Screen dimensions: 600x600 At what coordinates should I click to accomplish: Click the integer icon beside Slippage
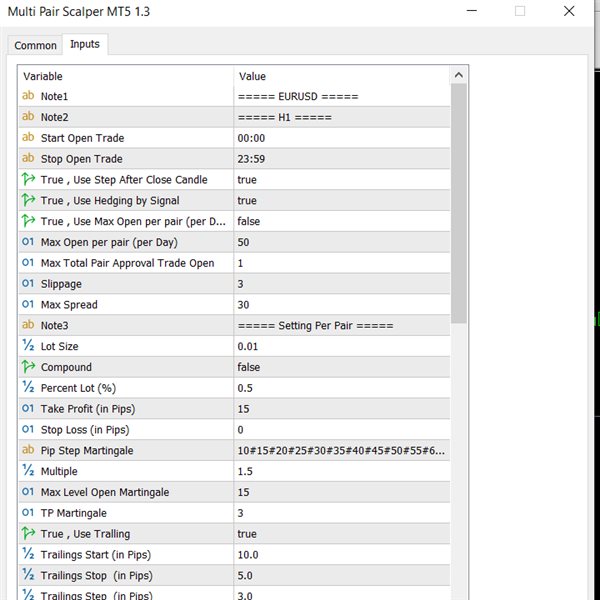pyautogui.click(x=28, y=283)
